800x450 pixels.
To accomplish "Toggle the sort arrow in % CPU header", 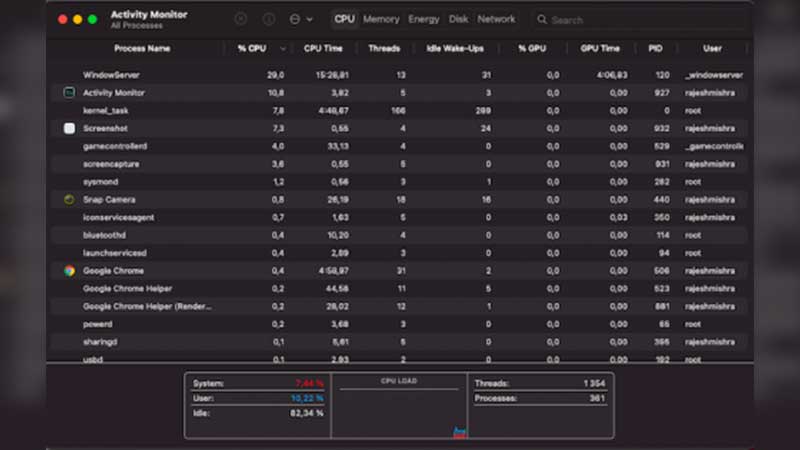I will (283, 49).
